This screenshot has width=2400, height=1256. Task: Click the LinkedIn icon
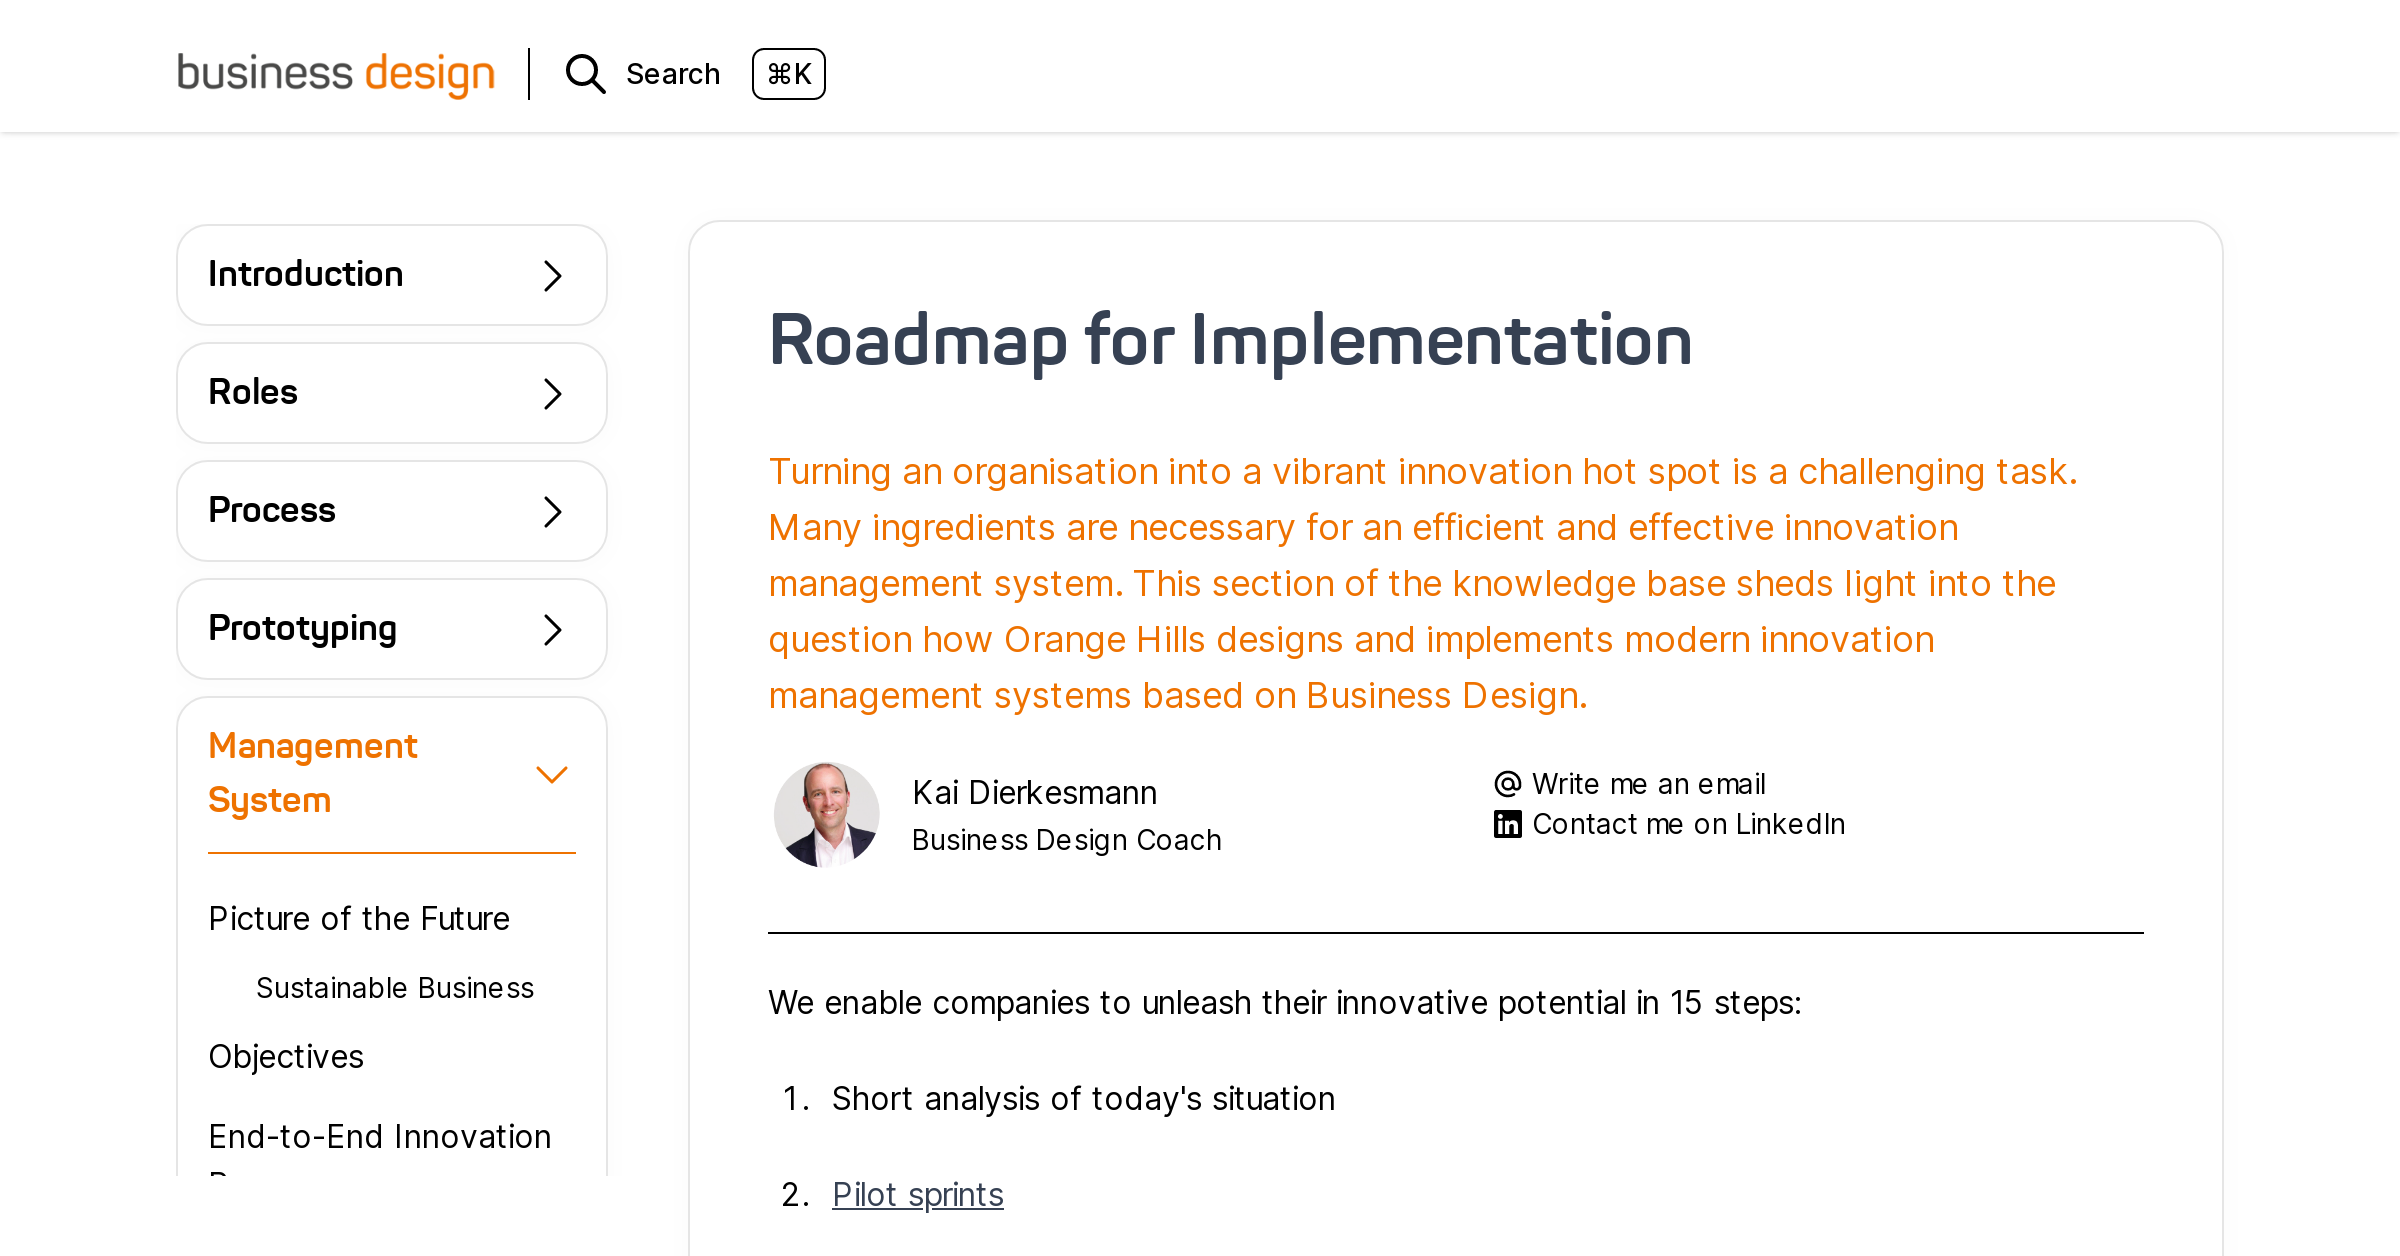click(x=1506, y=823)
